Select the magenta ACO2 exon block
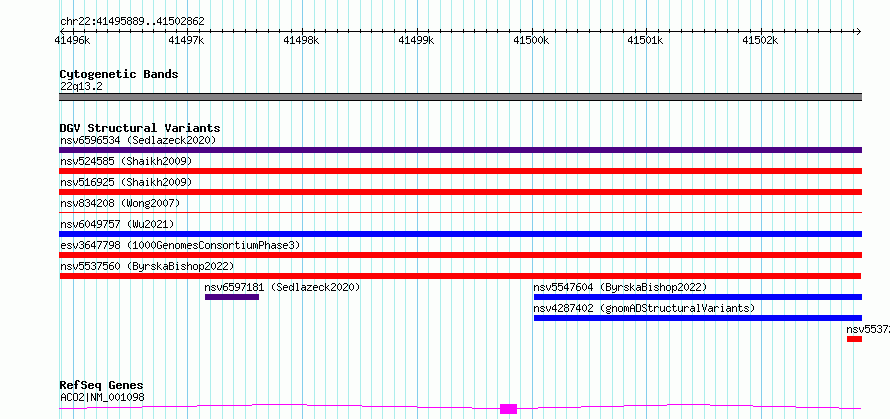This screenshot has height=419, width=890. click(x=509, y=409)
